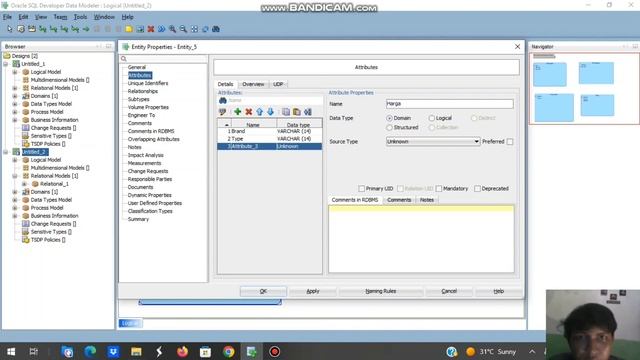This screenshot has width=640, height=360.
Task: Click the Fit Screen toolbar icon
Action: pos(194,29)
